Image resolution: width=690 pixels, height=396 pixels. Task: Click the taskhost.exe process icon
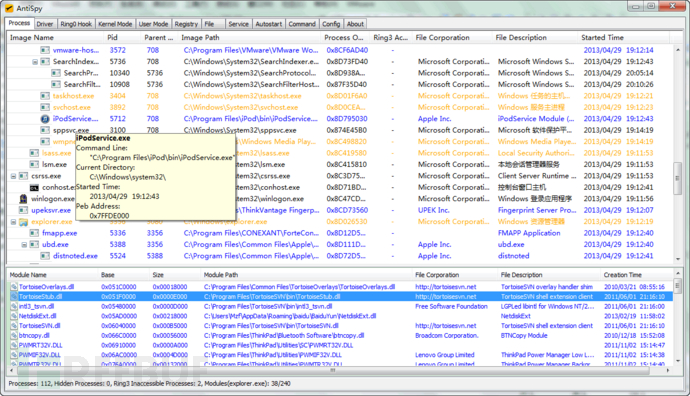[x=45, y=96]
